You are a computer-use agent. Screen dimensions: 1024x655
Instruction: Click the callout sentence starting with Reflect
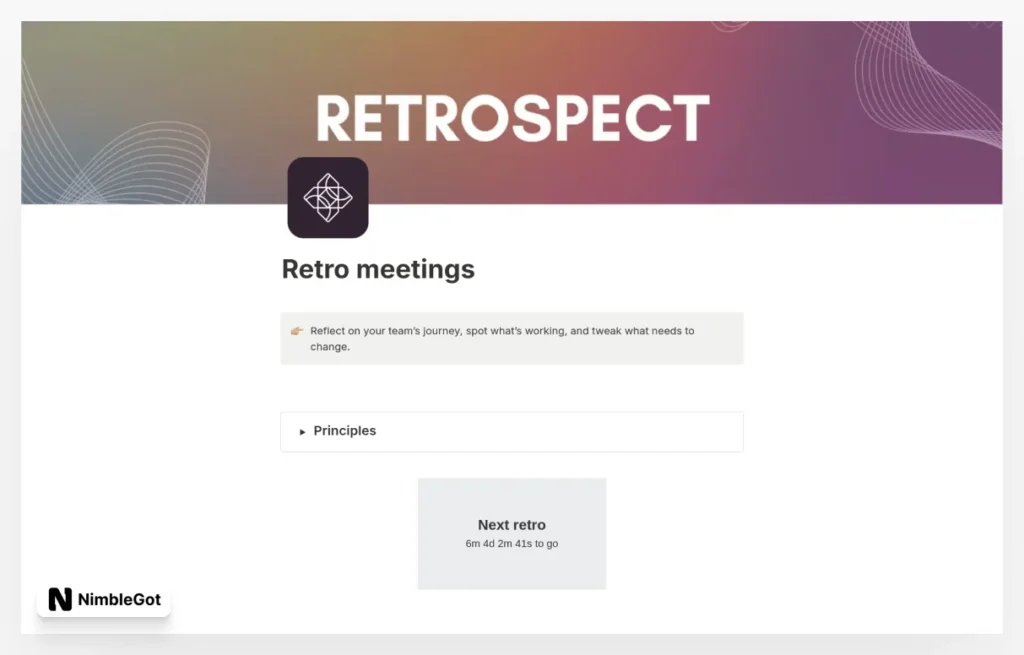pos(501,331)
